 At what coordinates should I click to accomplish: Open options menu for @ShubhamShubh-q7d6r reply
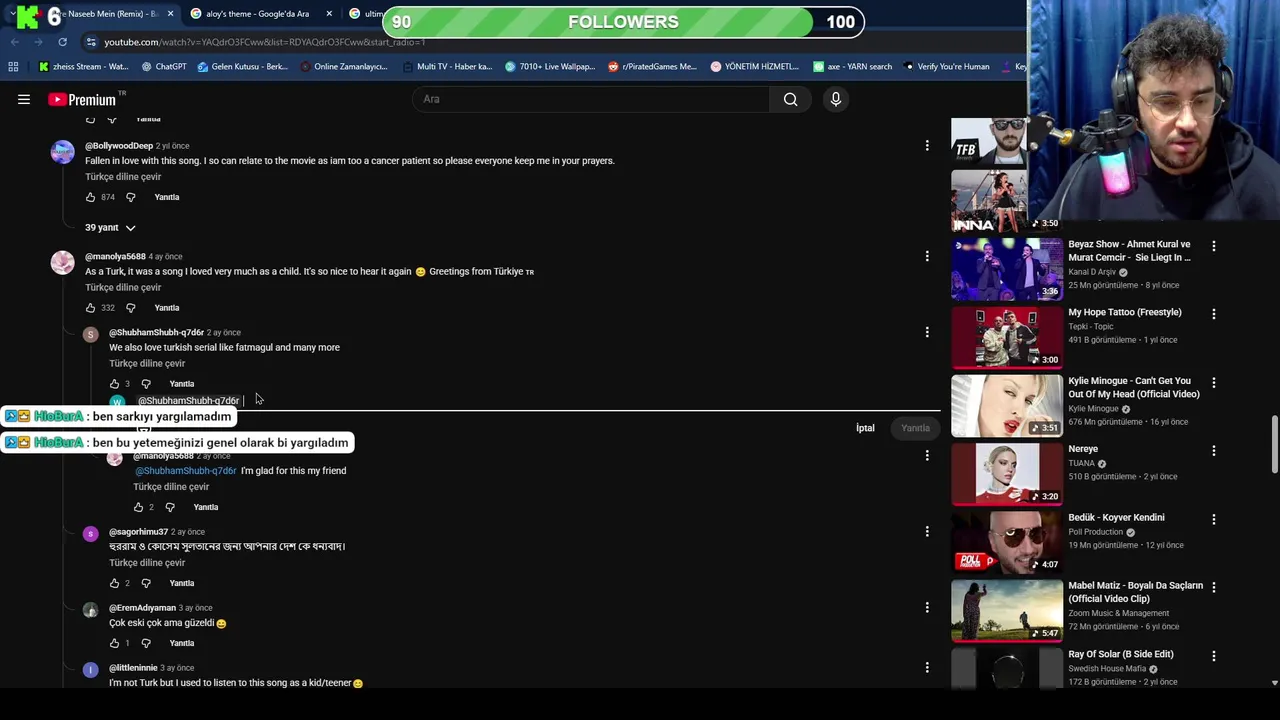[927, 332]
